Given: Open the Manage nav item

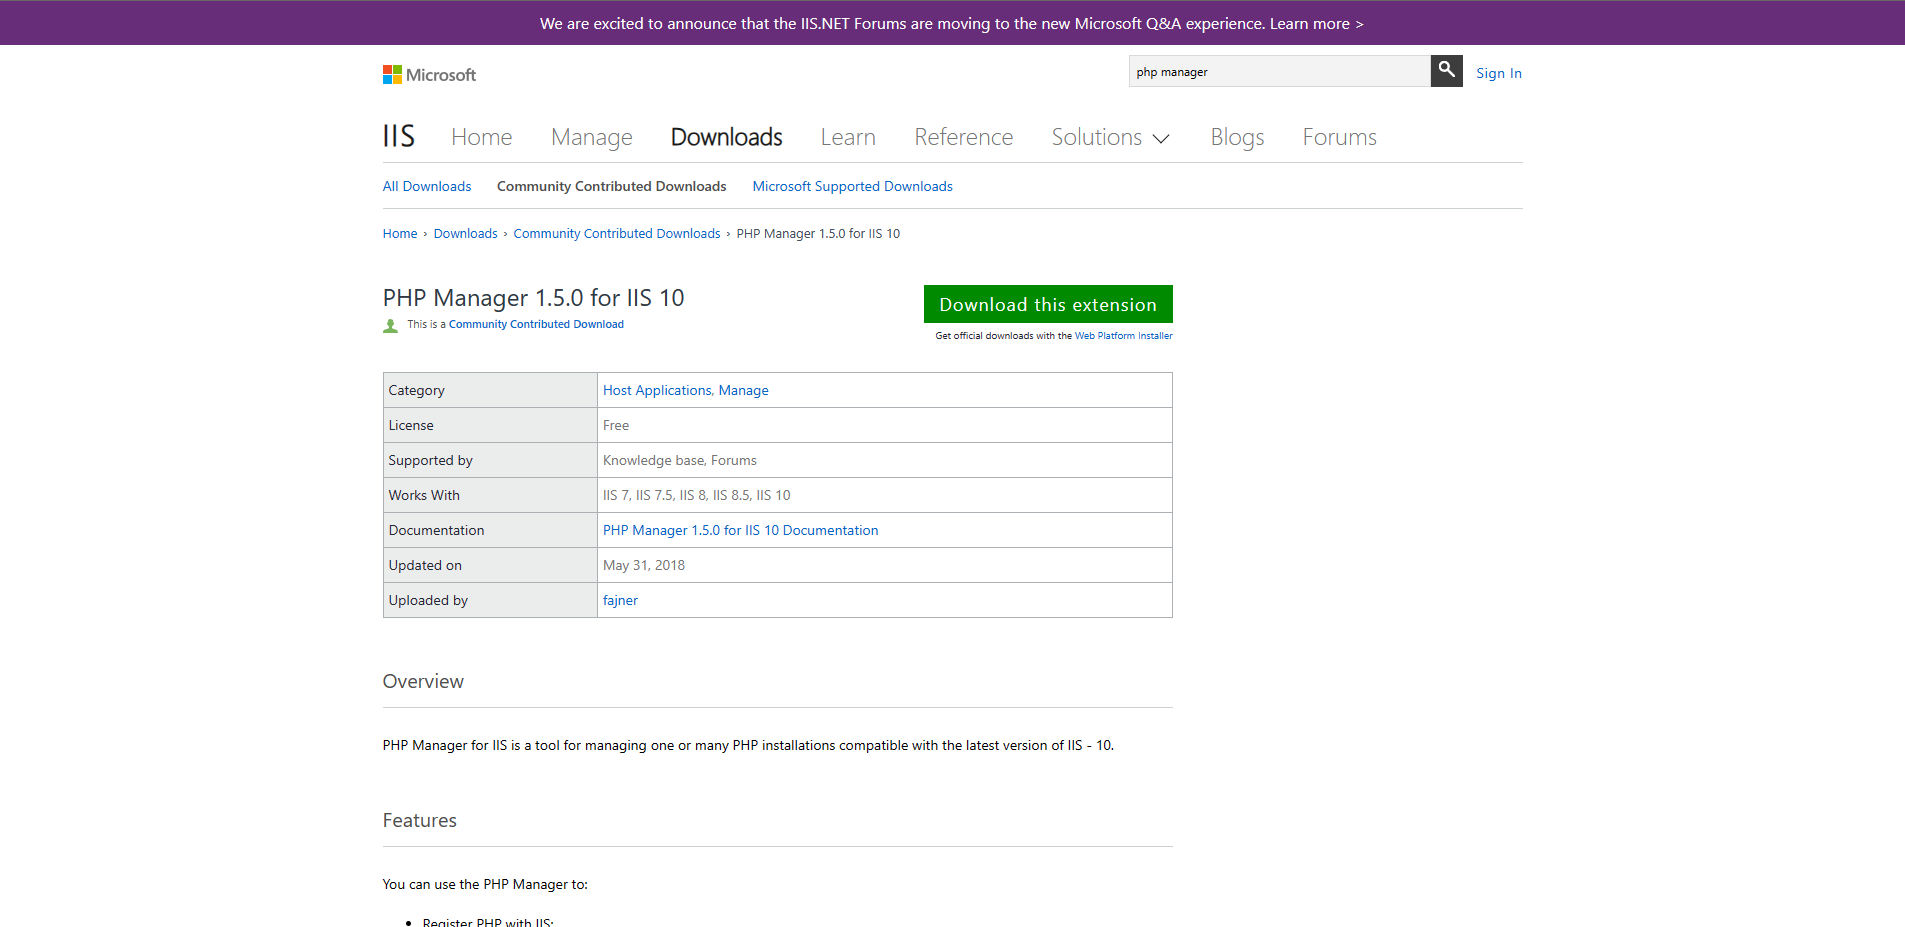Looking at the screenshot, I should click(x=591, y=137).
